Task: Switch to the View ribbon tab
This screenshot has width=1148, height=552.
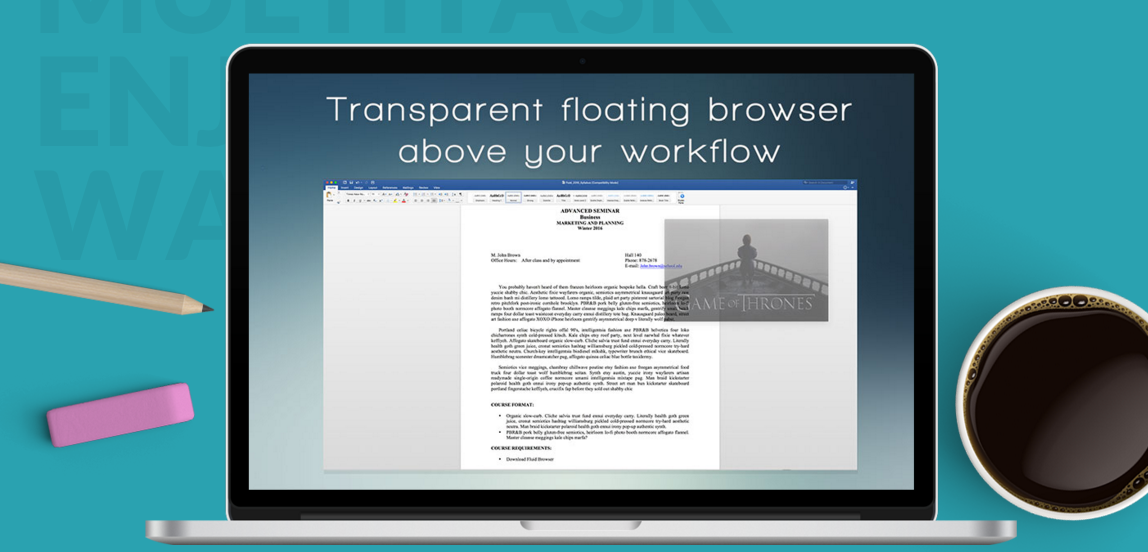Action: [436, 188]
